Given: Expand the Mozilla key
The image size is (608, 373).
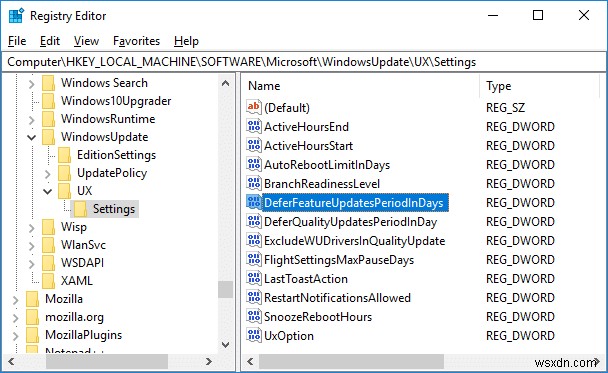Looking at the screenshot, I should point(16,300).
